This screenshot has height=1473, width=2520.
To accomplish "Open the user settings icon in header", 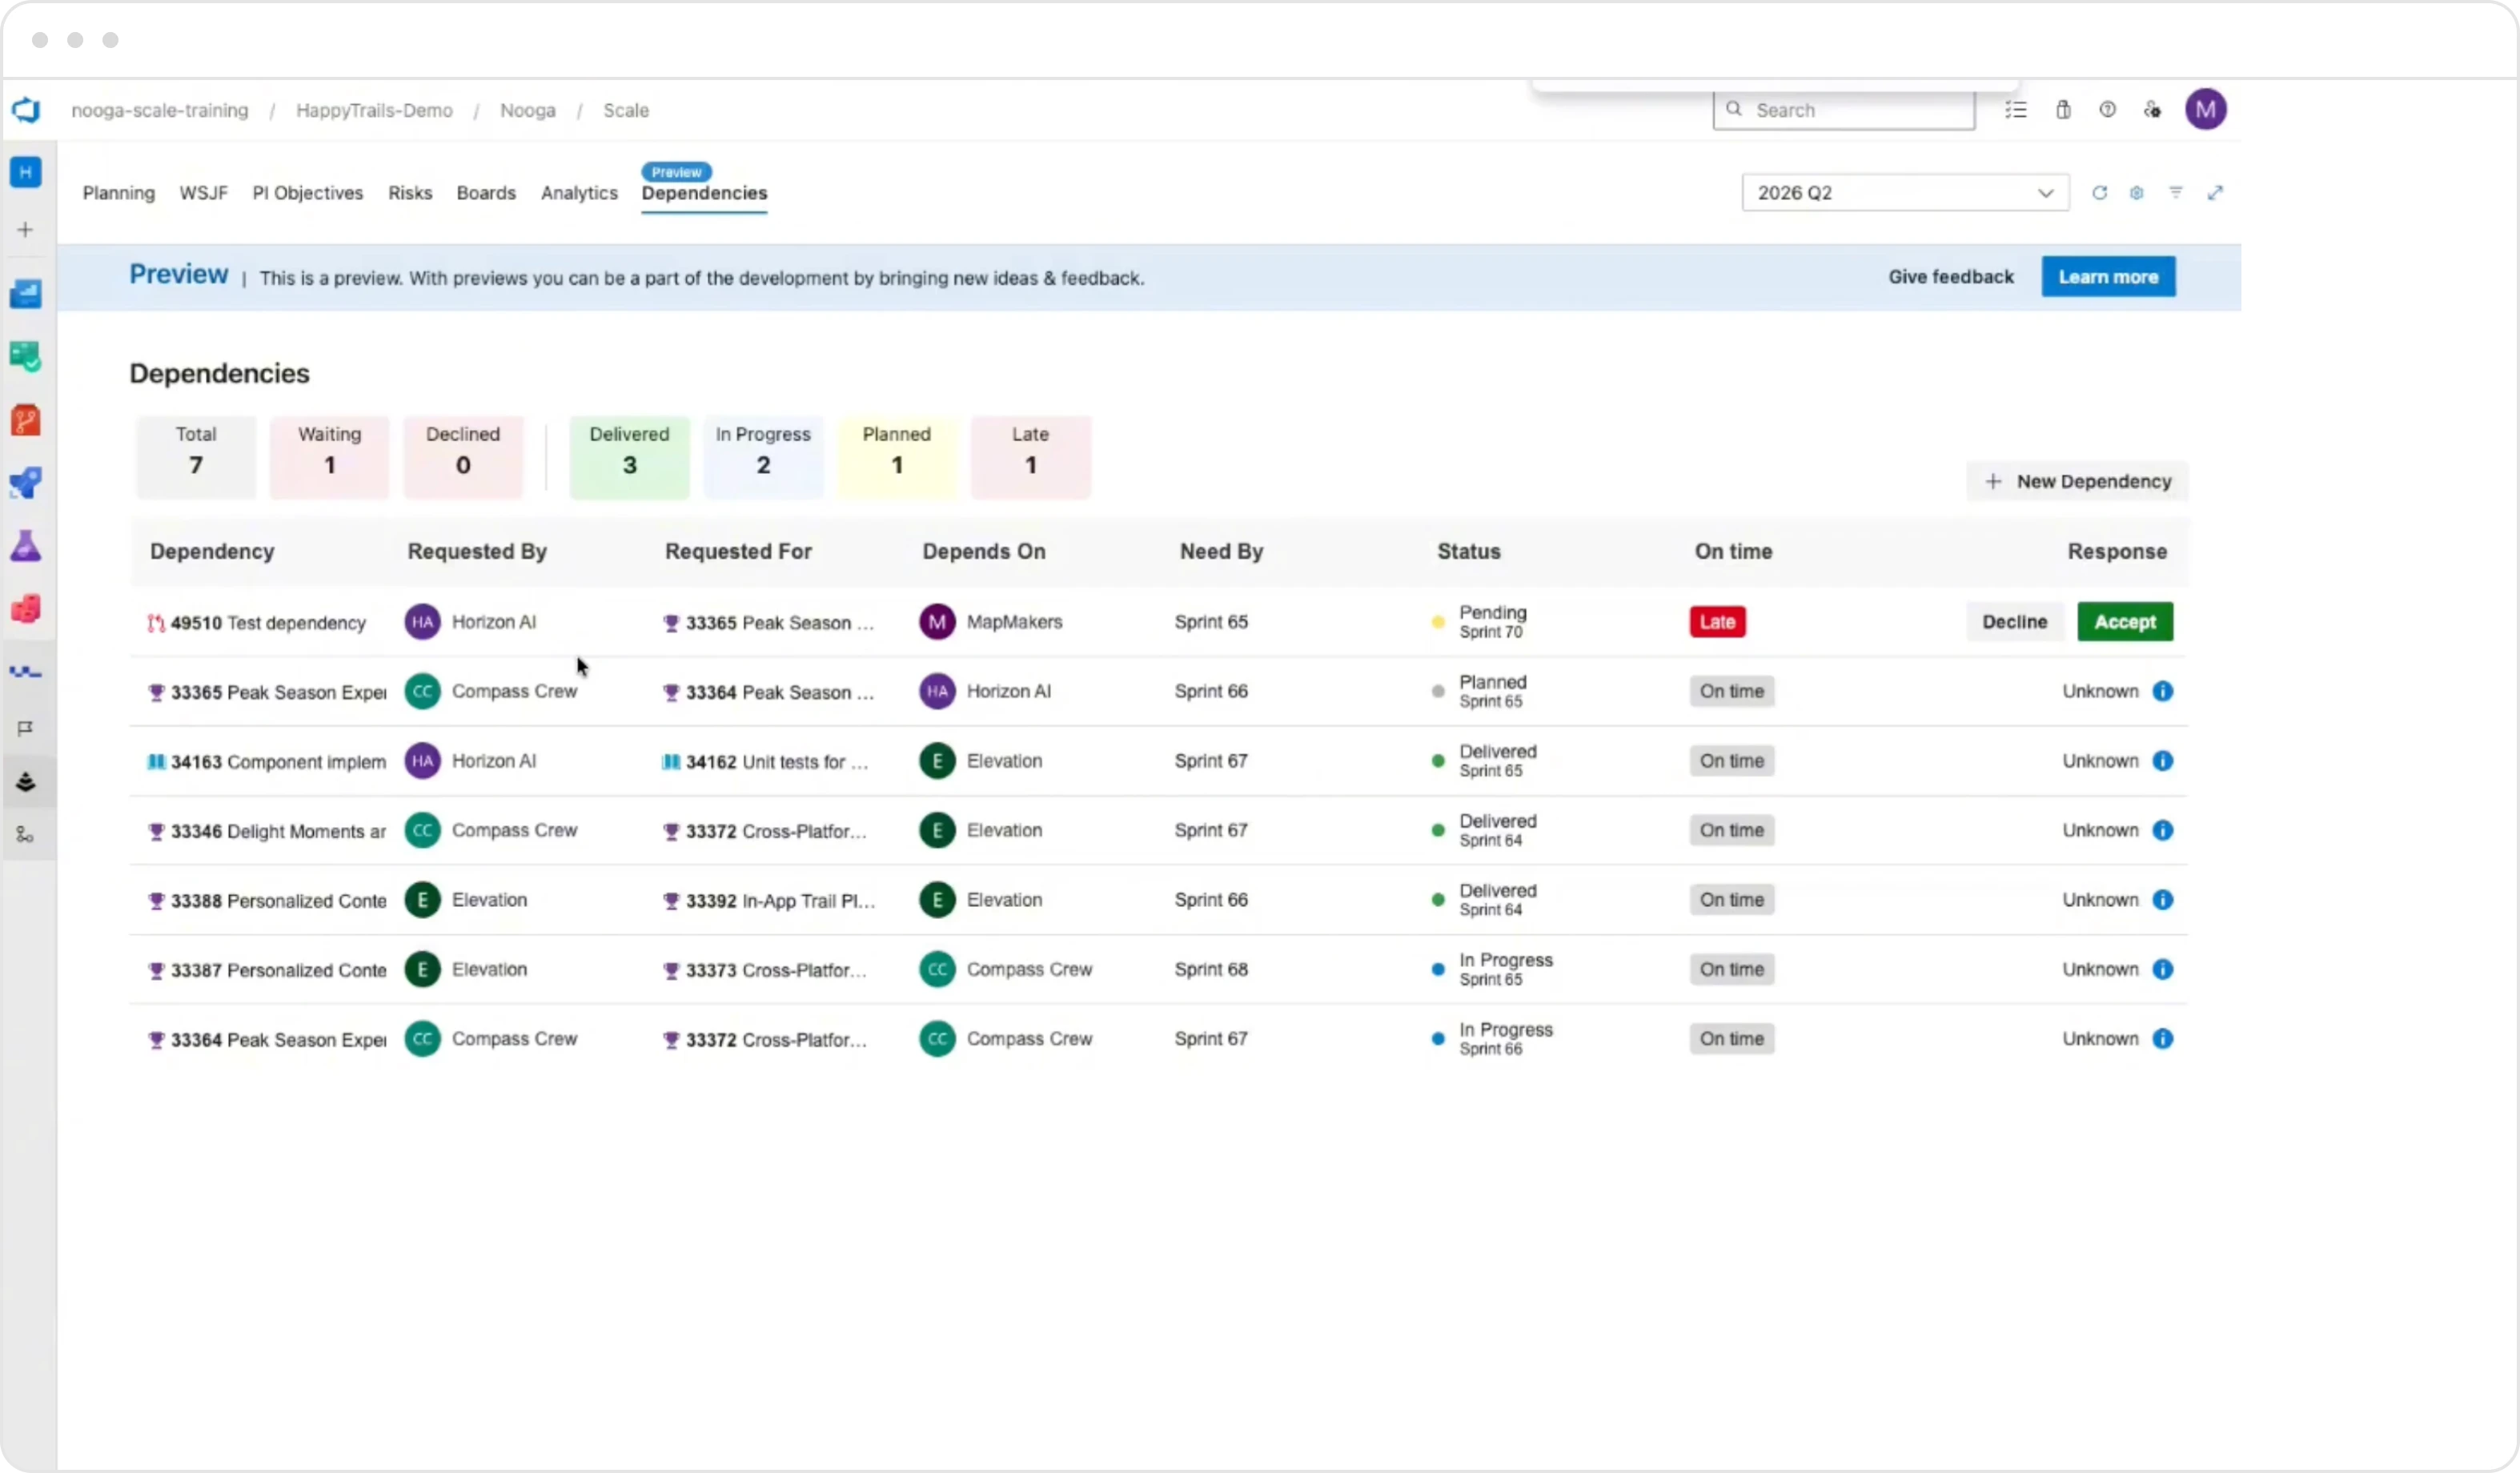I will 2152,110.
